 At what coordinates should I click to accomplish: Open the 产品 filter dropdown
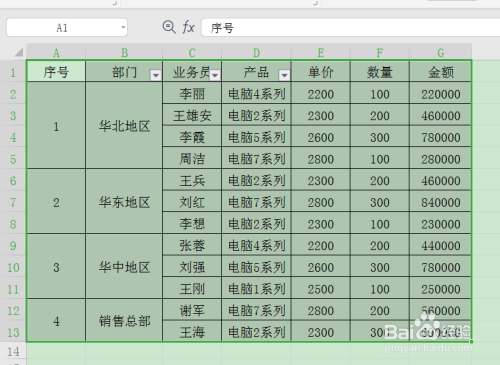coord(284,75)
